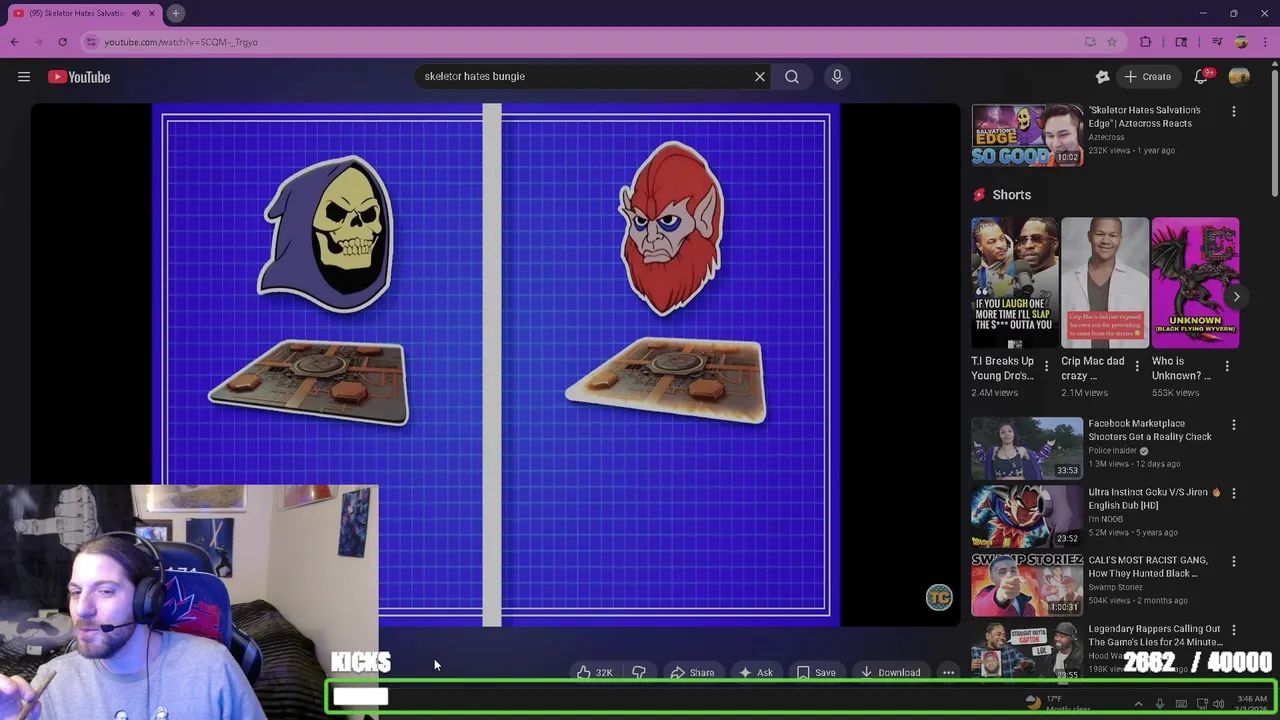
Task: Open the Chrome profile avatar
Action: 1241,42
